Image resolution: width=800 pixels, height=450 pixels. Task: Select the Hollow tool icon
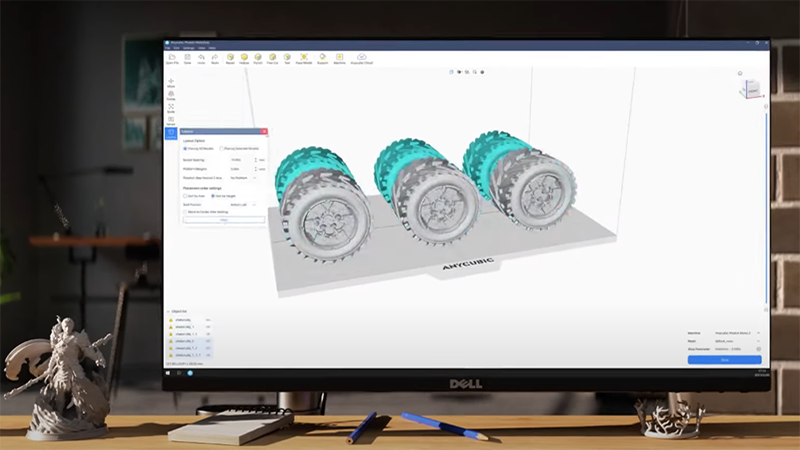point(244,58)
